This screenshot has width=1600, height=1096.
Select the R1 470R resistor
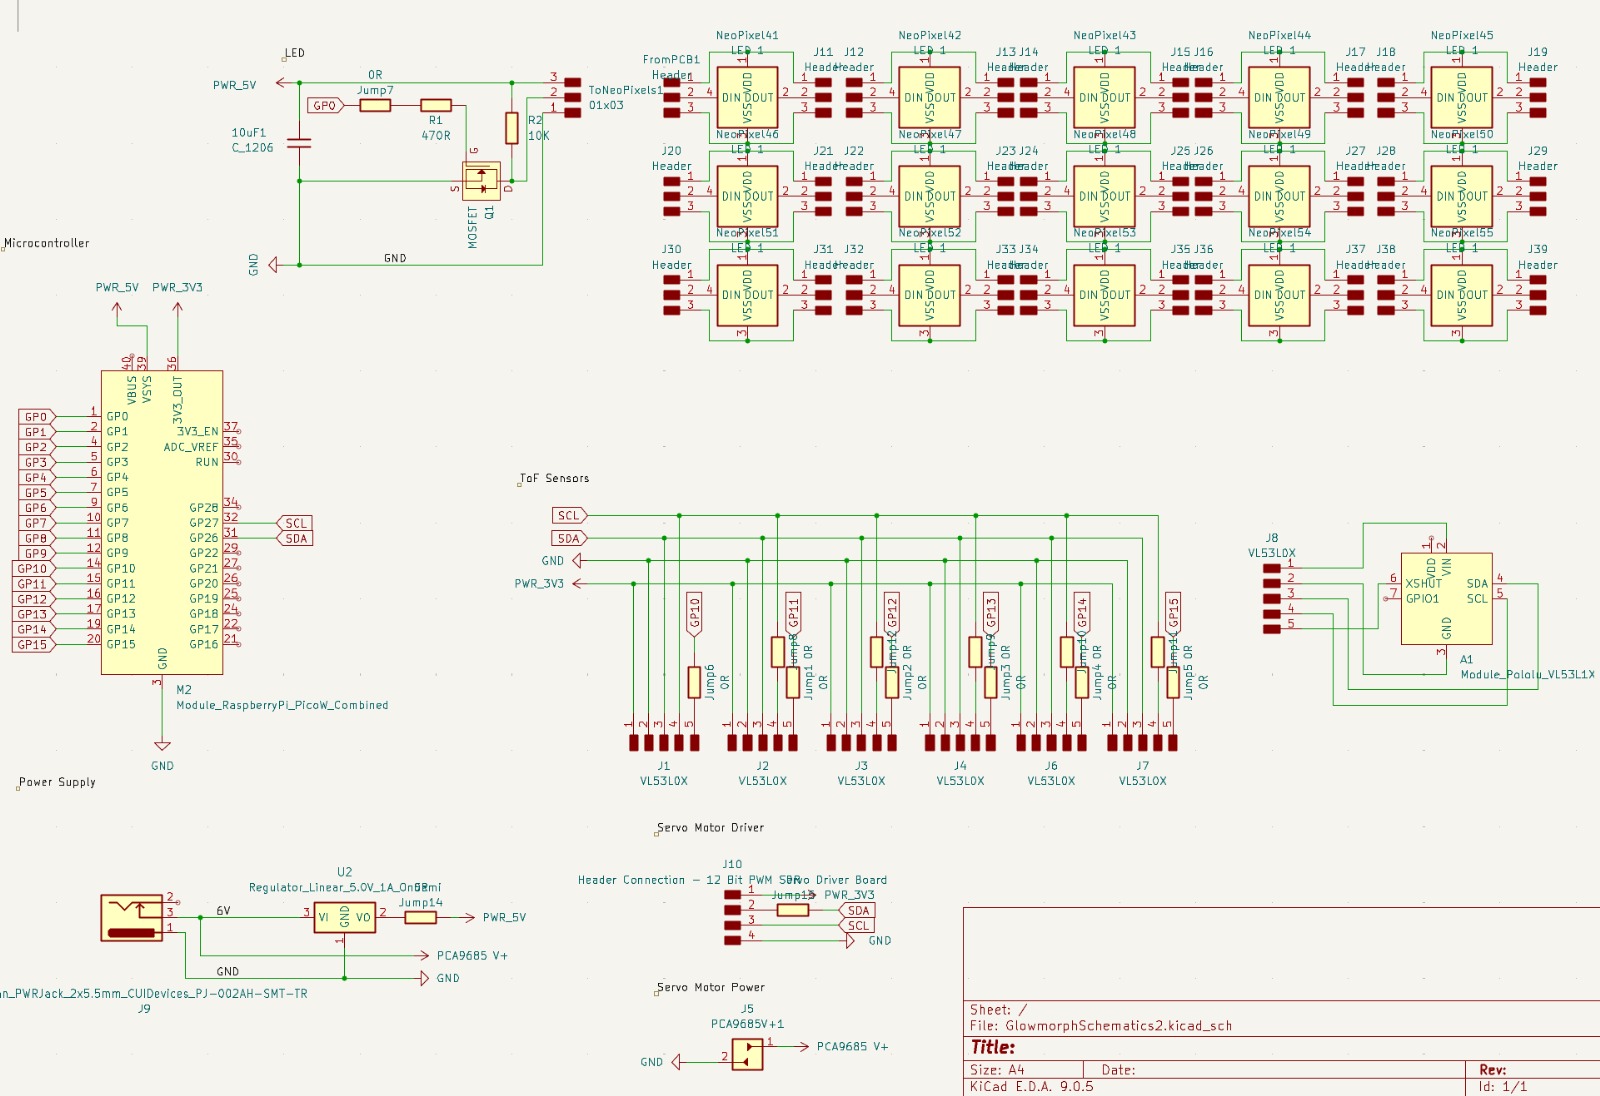coord(435,105)
